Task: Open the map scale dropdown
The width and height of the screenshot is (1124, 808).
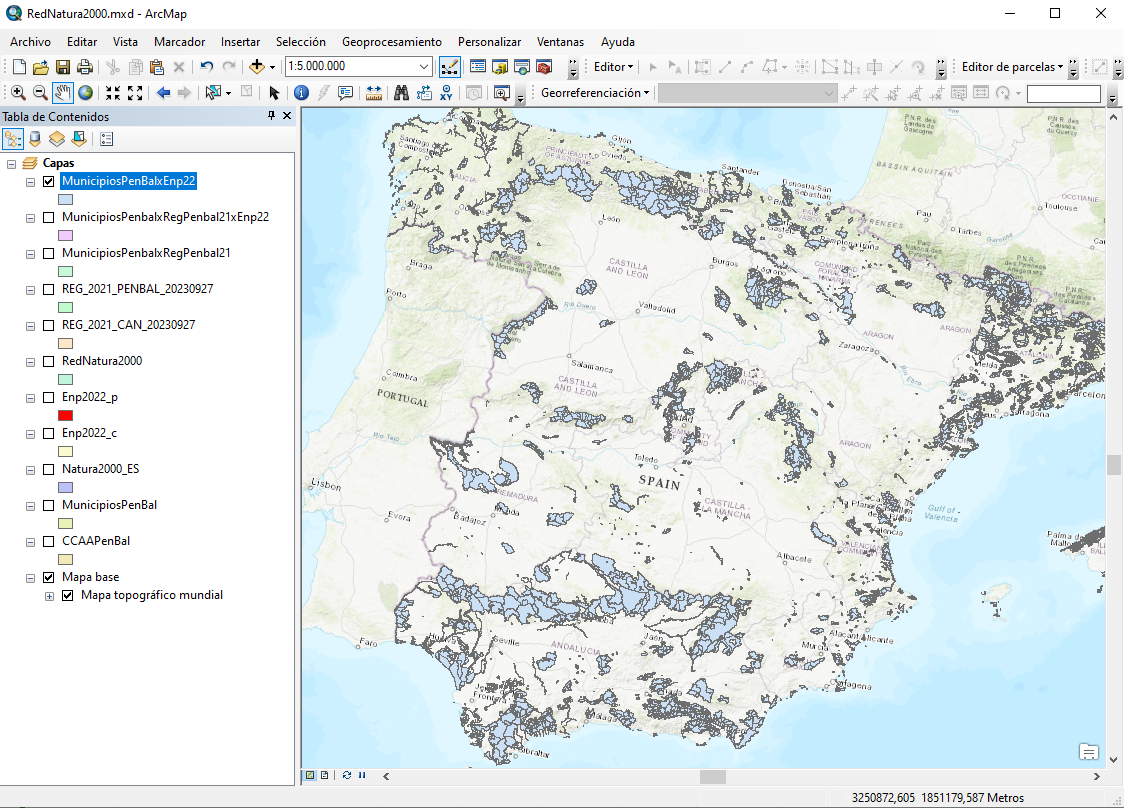Action: pyautogui.click(x=424, y=67)
